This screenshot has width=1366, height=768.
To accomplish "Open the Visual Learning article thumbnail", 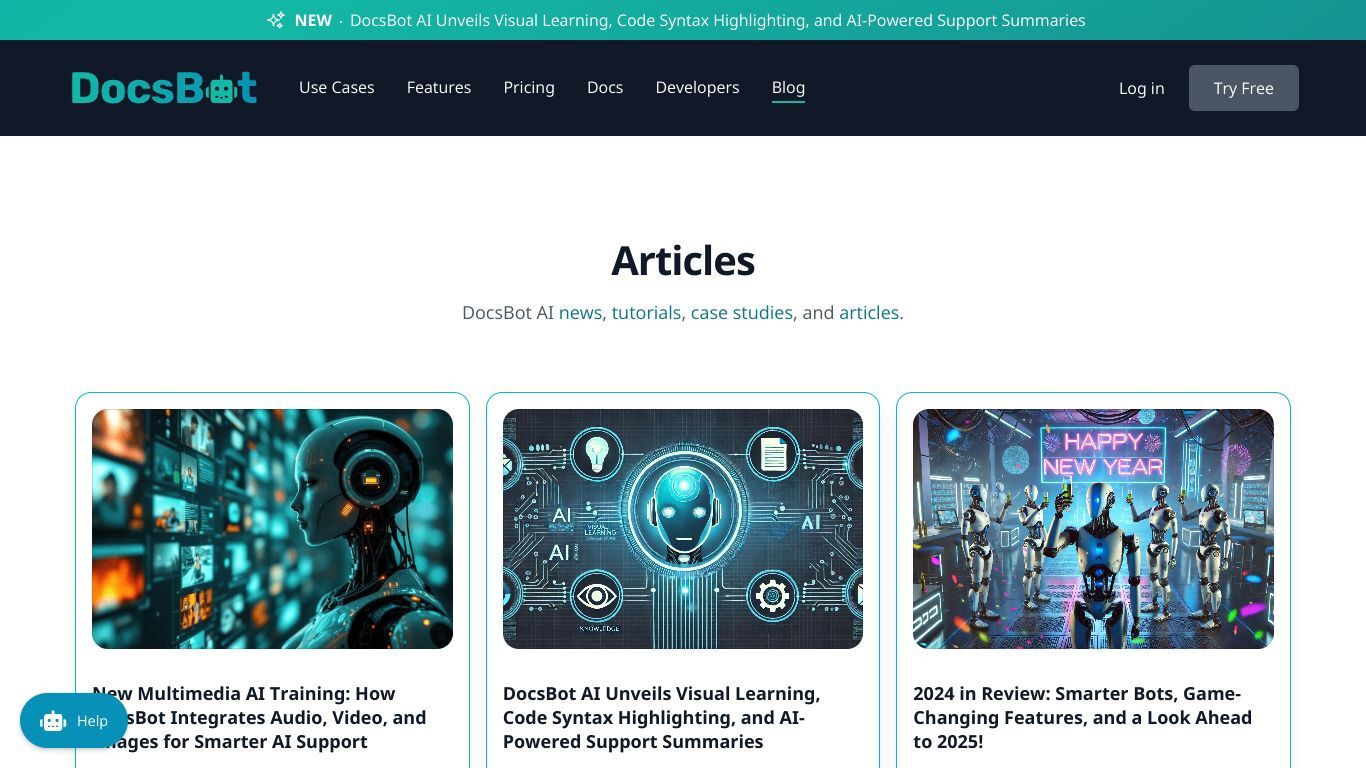I will [x=683, y=529].
